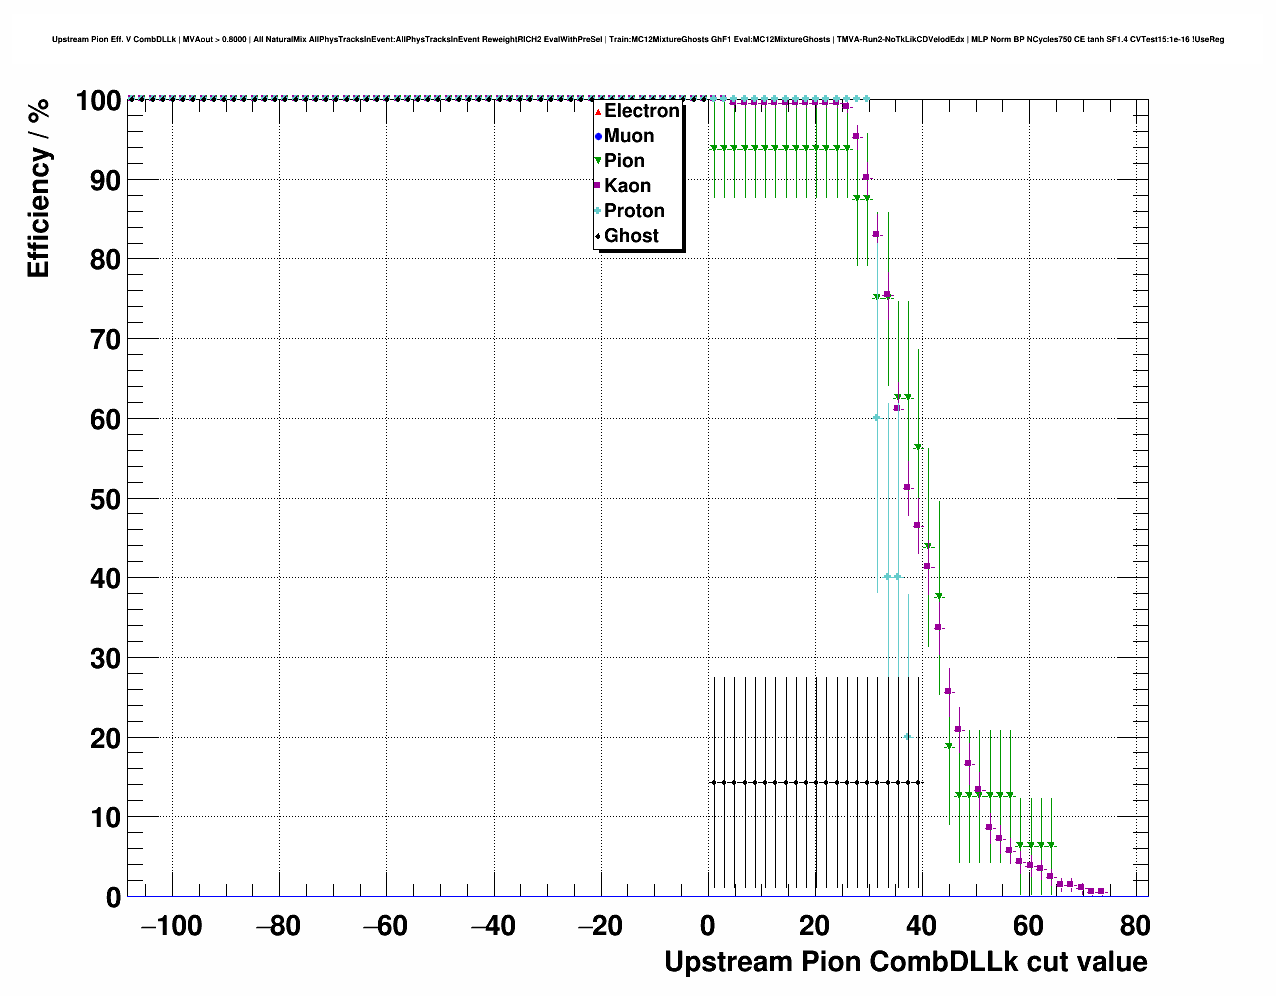The height and width of the screenshot is (996, 1276).
Task: Click the red Electron legend marker
Action: pyautogui.click(x=598, y=112)
